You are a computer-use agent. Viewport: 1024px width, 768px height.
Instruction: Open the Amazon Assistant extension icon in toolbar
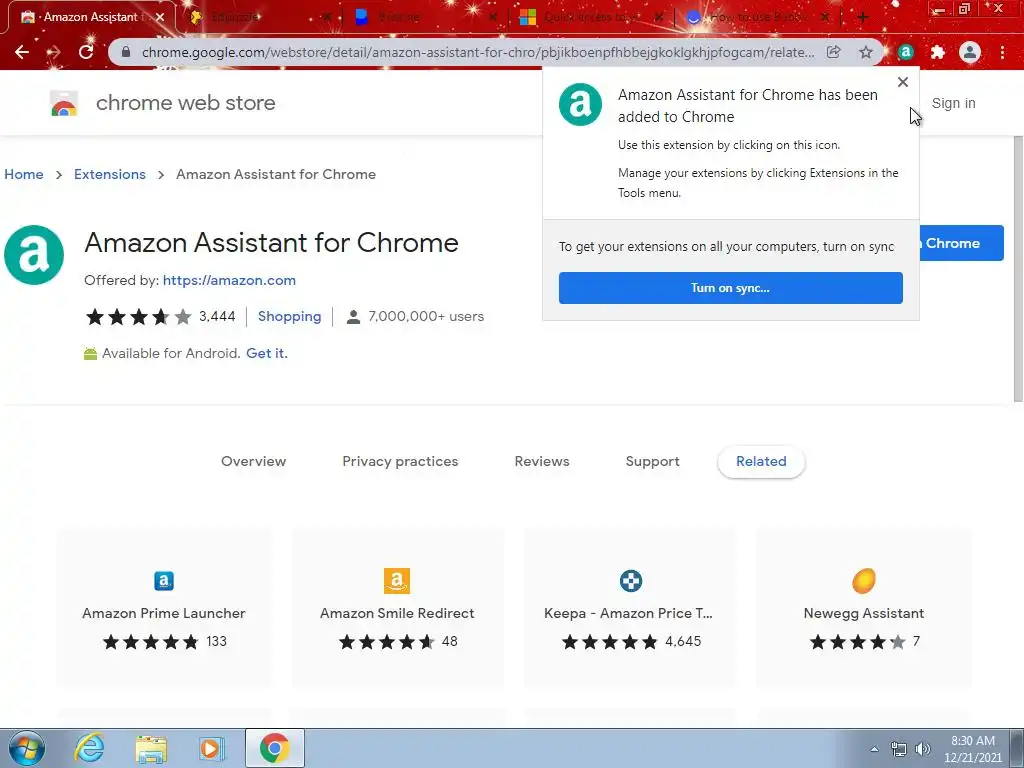click(x=905, y=52)
